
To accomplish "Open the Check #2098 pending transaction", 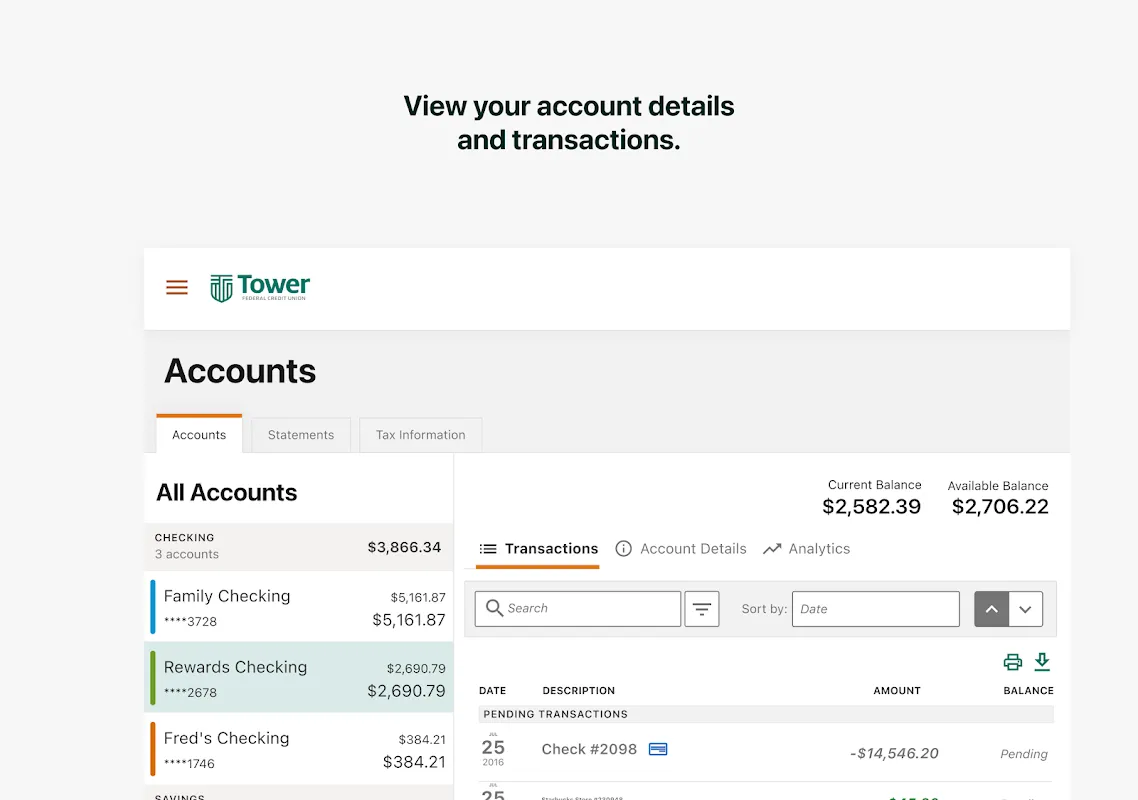I will click(589, 749).
